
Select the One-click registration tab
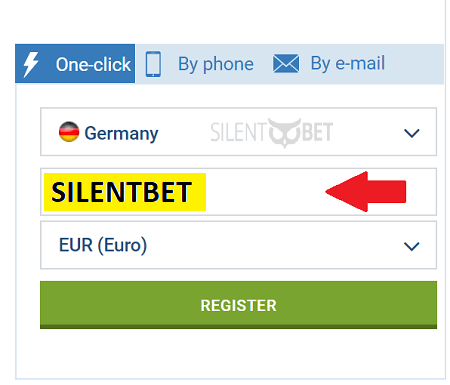[x=75, y=63]
